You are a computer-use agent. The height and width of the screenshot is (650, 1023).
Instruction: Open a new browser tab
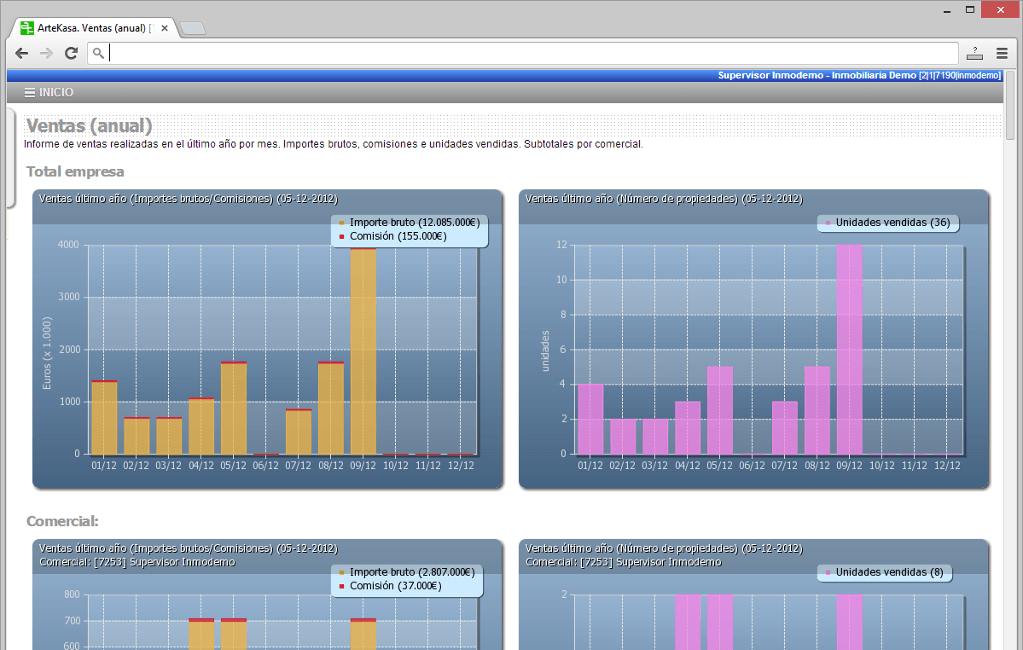tap(193, 28)
